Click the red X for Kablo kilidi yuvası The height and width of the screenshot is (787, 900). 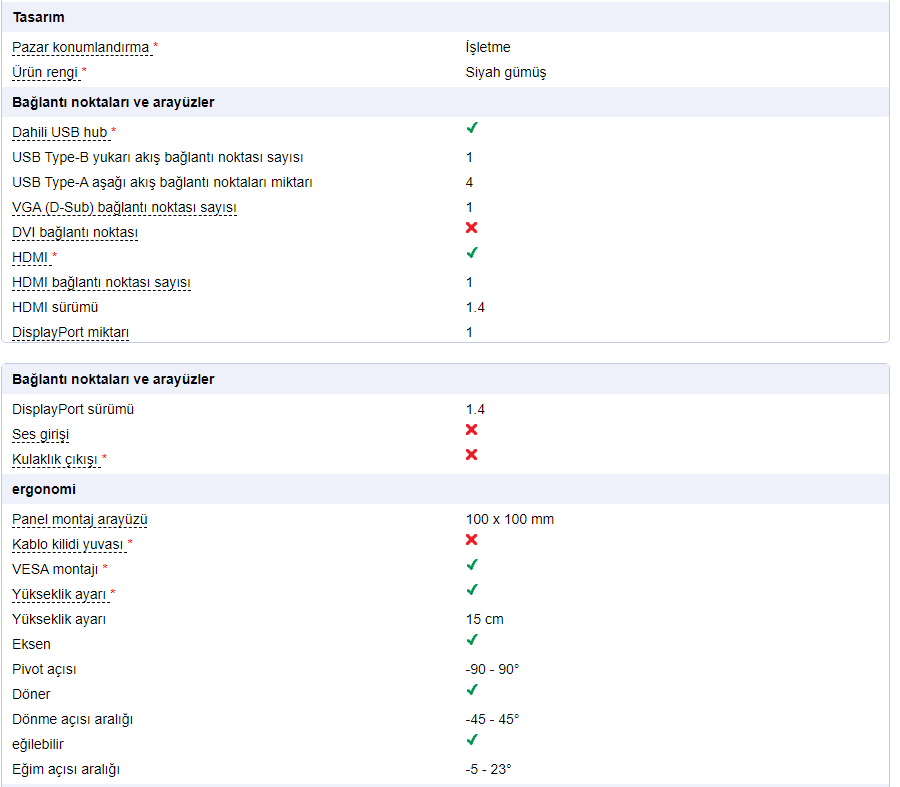click(472, 541)
